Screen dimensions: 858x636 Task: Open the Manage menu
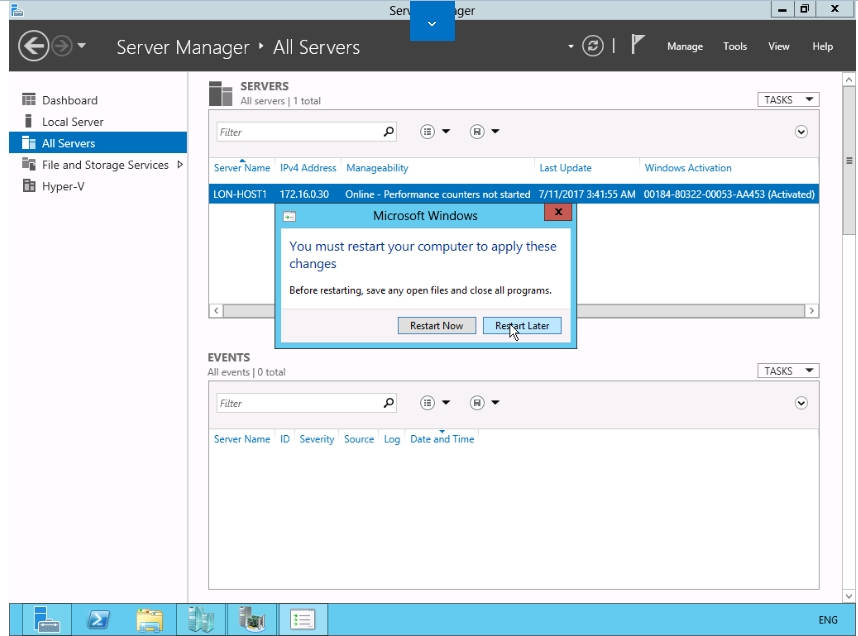(685, 47)
